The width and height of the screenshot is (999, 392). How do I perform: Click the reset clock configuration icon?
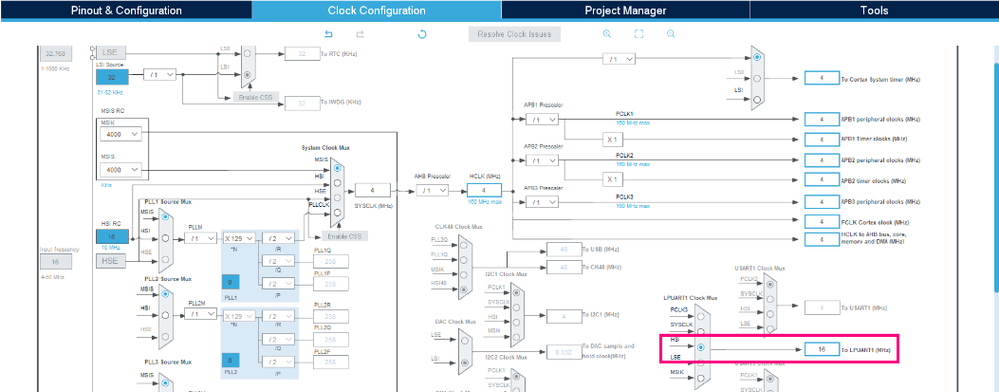[x=422, y=34]
